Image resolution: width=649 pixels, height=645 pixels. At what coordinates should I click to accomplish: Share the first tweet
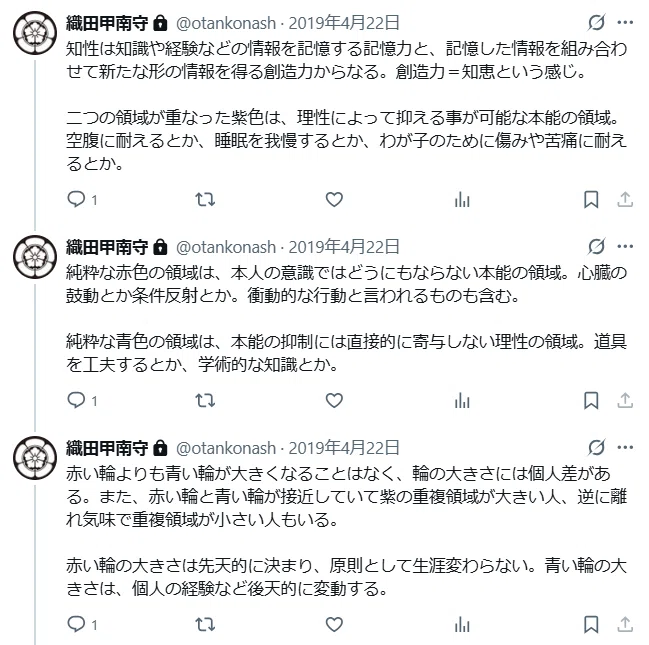pyautogui.click(x=625, y=200)
